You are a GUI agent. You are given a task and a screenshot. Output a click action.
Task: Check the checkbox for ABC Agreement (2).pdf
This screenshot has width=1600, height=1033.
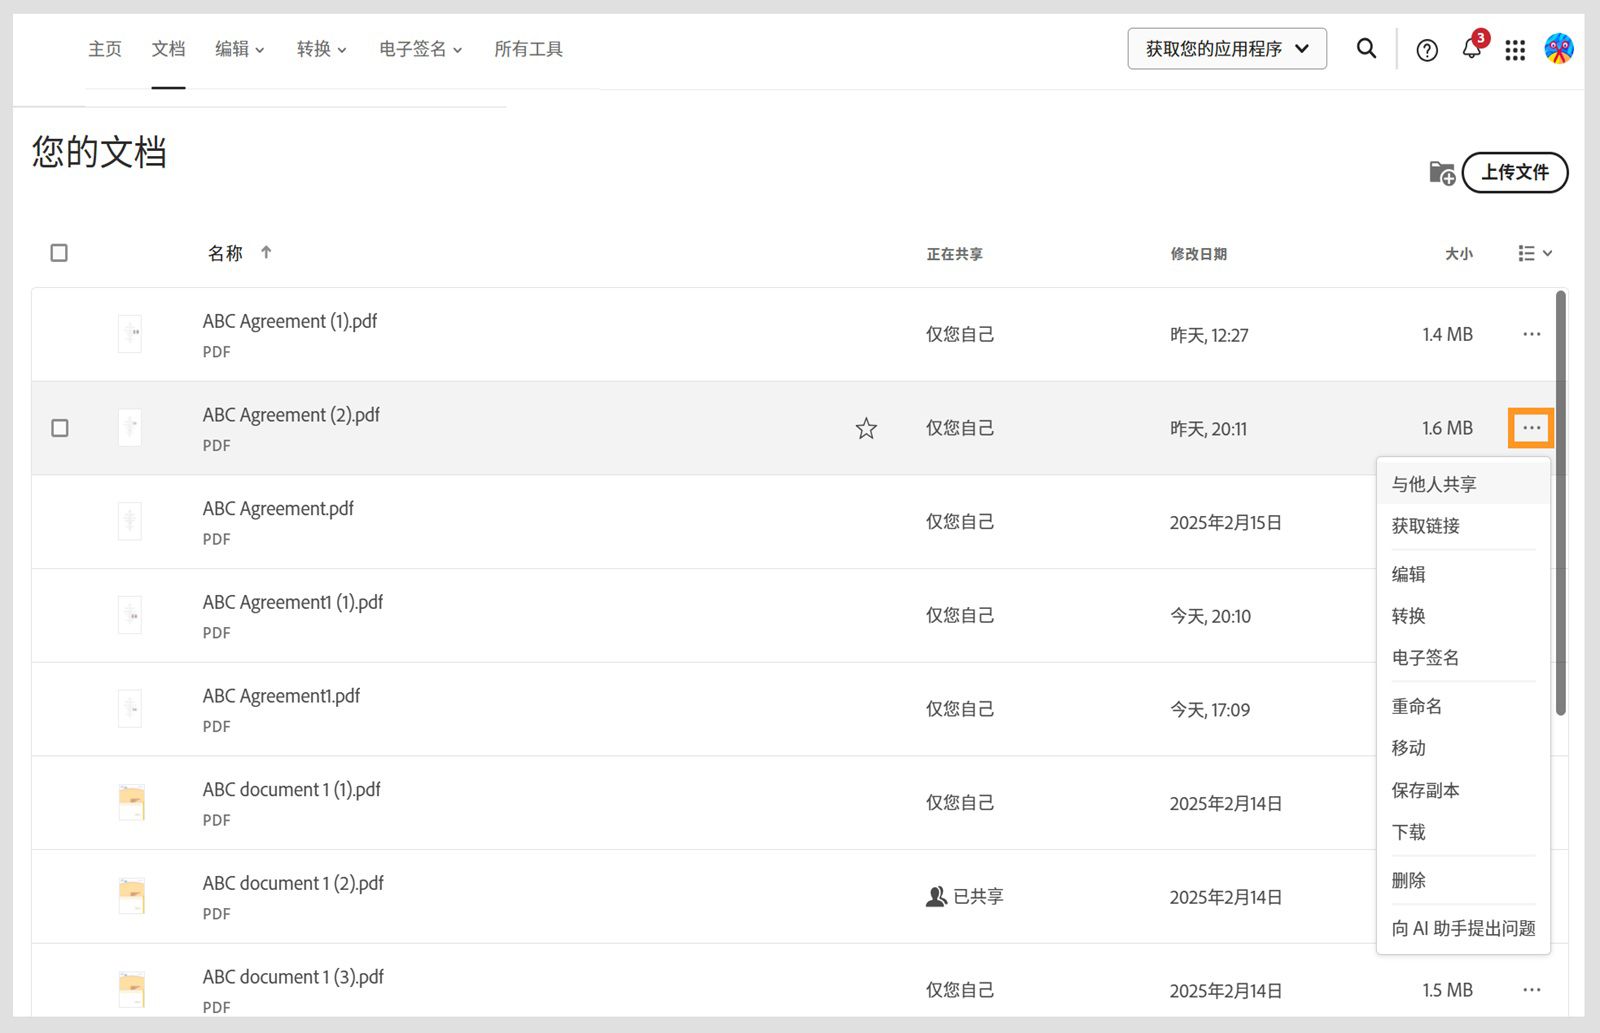60,428
